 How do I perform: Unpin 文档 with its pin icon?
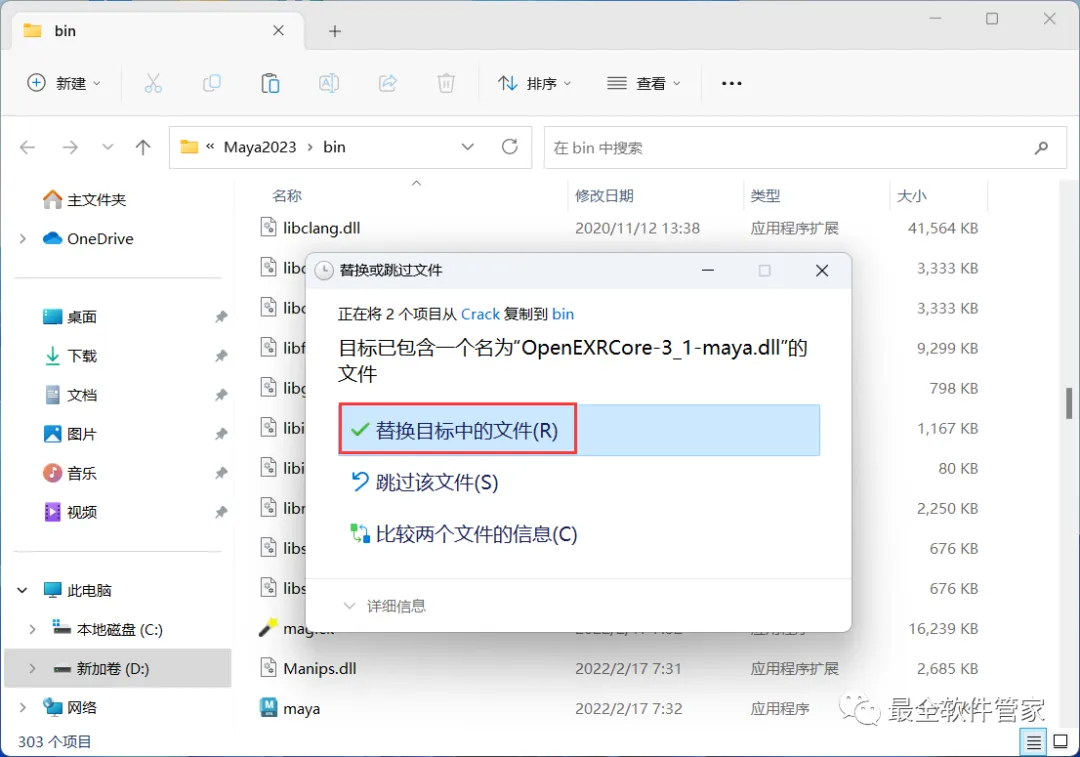pos(220,395)
